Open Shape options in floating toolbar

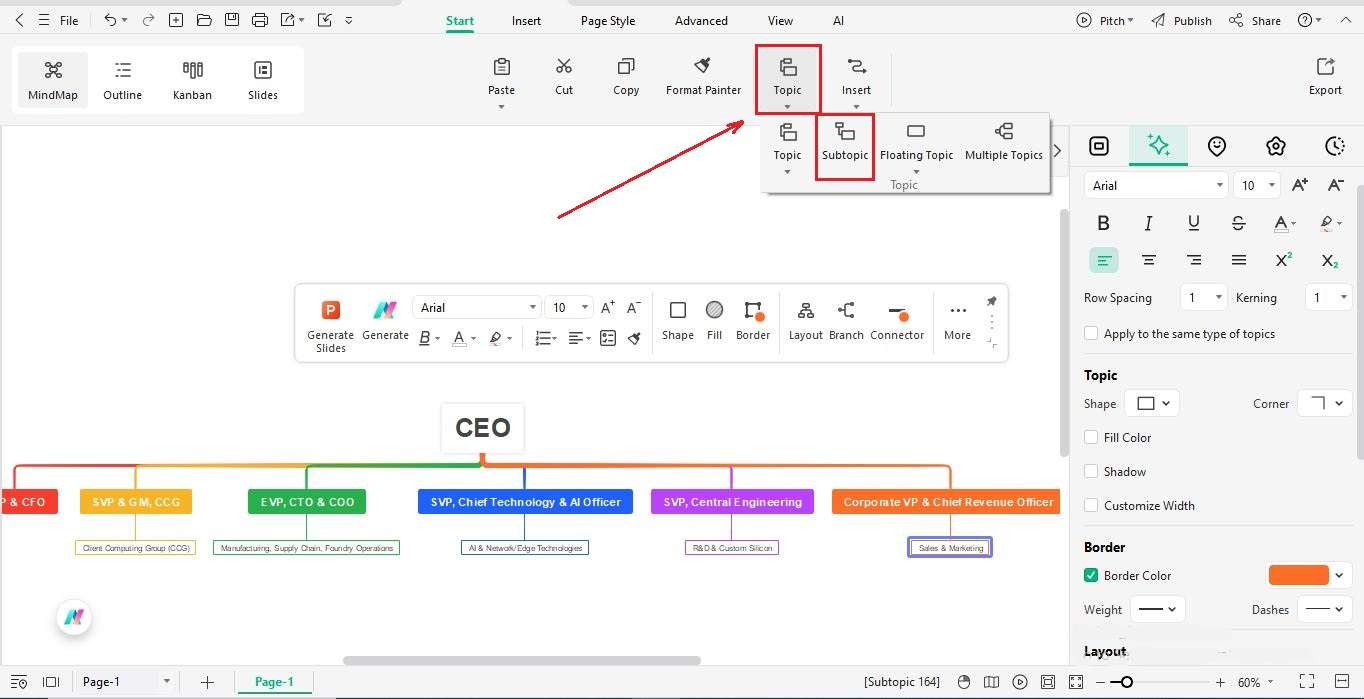pos(678,320)
